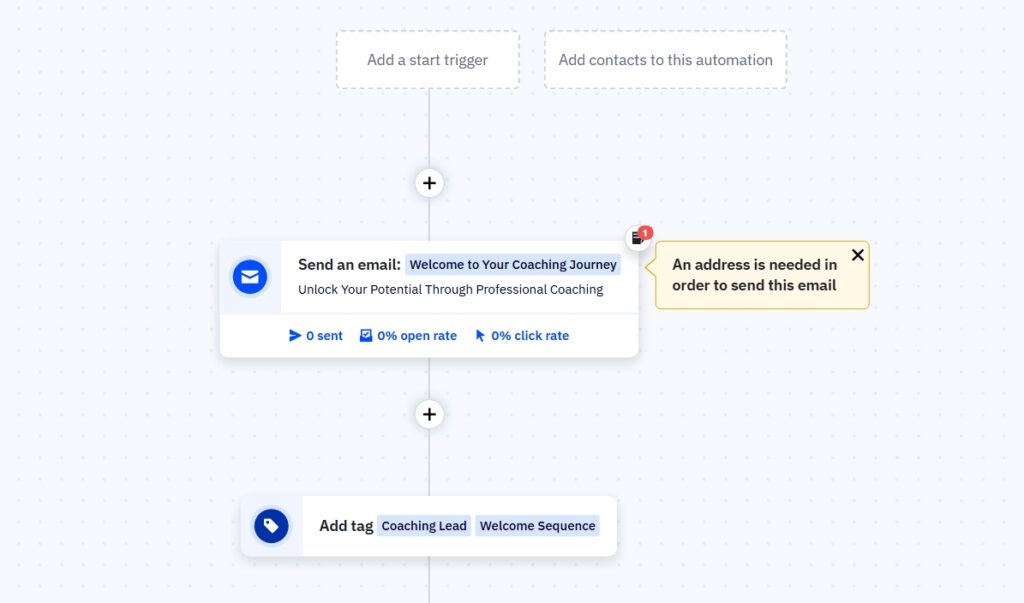Viewport: 1024px width, 603px height.
Task: Click Add contacts to this automation
Action: tap(665, 60)
